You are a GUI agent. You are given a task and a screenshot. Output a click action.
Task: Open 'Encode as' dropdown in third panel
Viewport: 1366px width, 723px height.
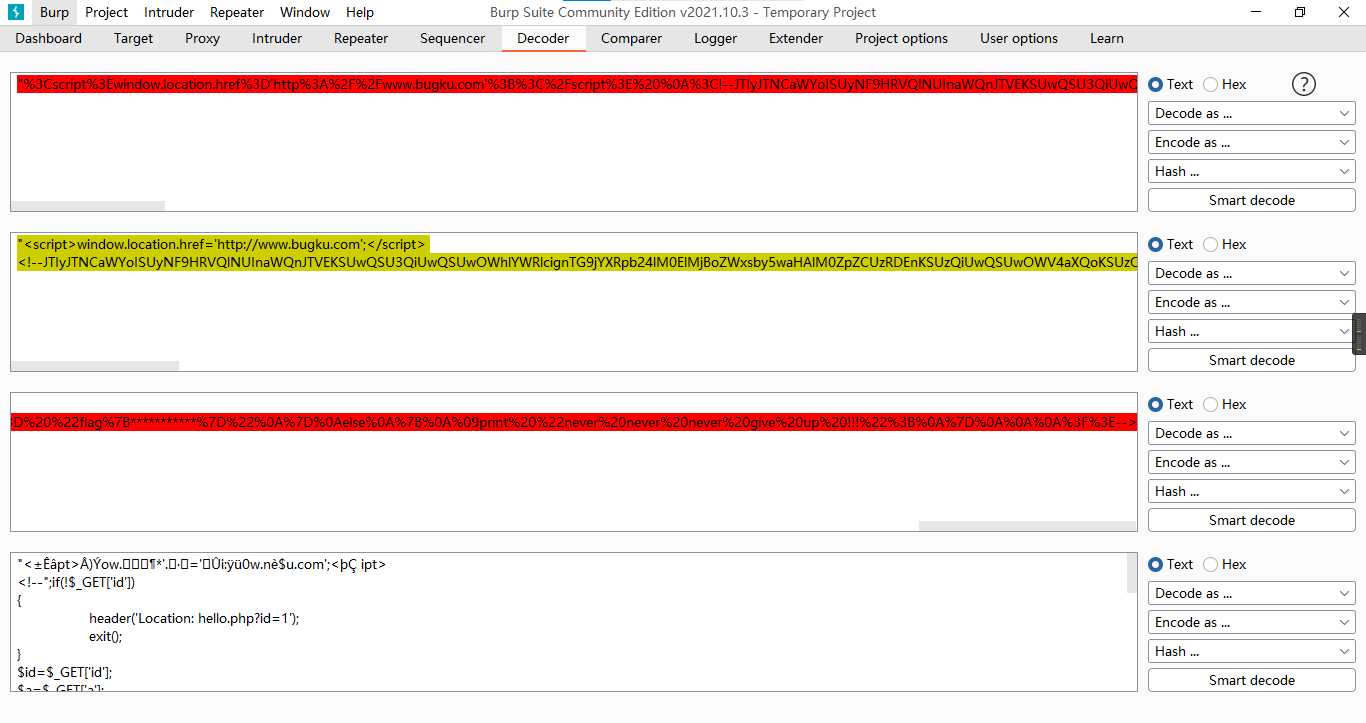tap(1252, 462)
